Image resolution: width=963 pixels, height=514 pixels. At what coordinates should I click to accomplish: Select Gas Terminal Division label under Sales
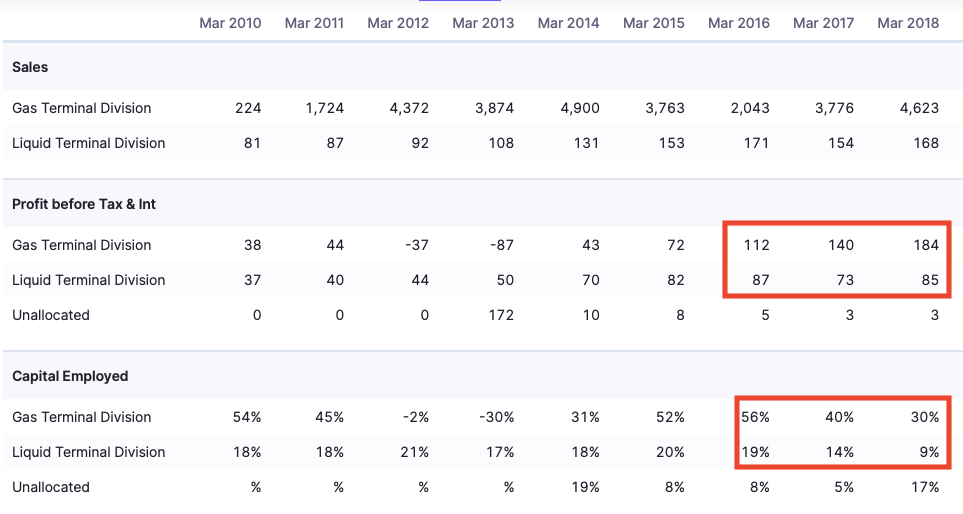click(82, 108)
